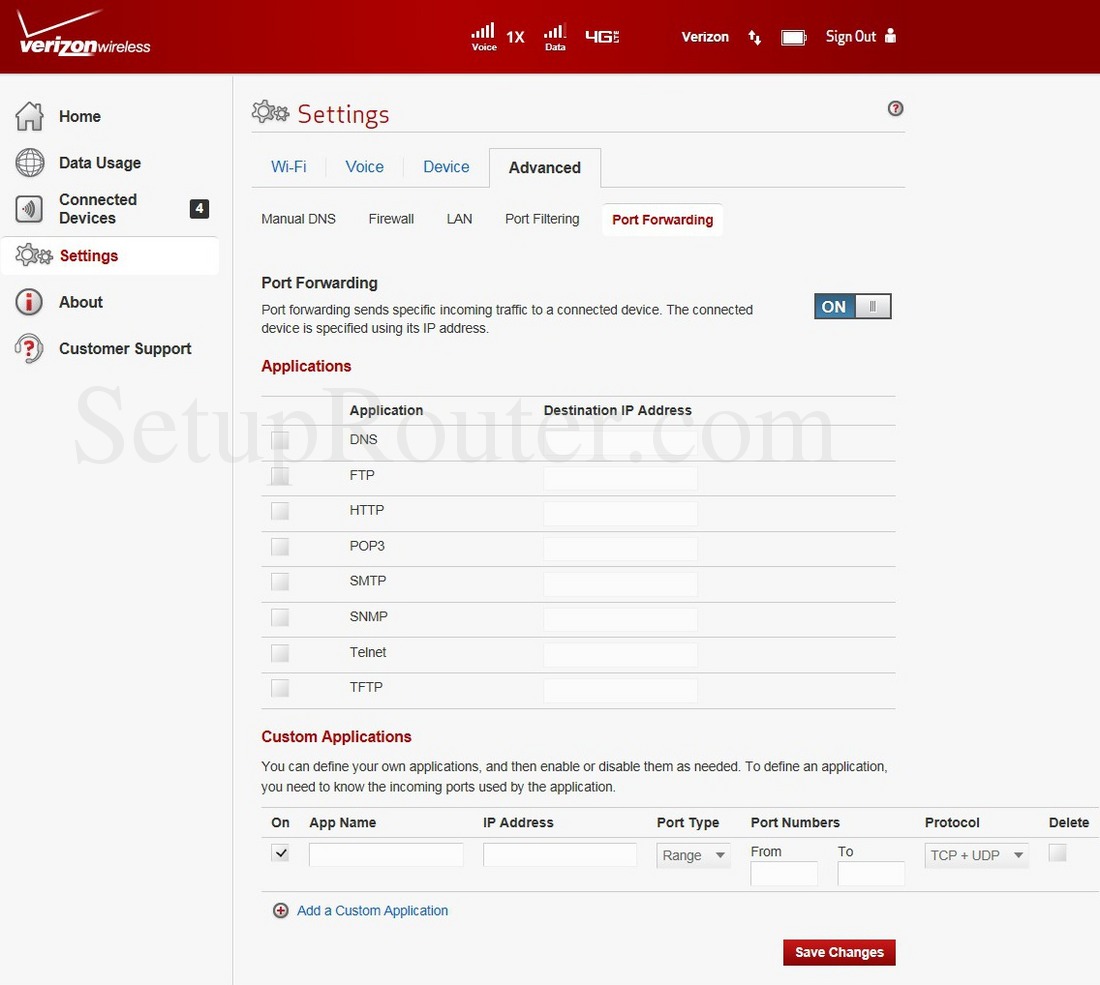The width and height of the screenshot is (1100, 985).
Task: Click the Save Changes button
Action: pos(839,952)
